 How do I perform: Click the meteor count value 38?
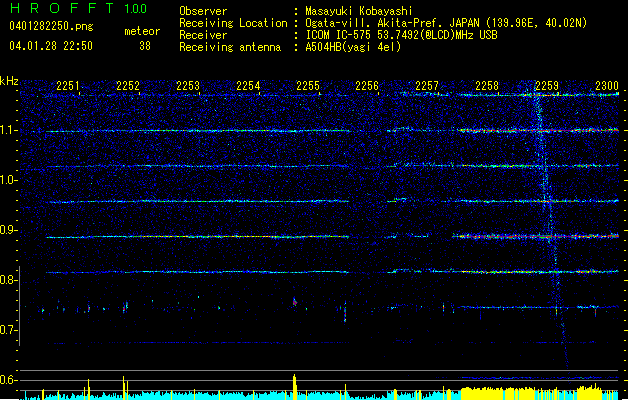pos(145,46)
